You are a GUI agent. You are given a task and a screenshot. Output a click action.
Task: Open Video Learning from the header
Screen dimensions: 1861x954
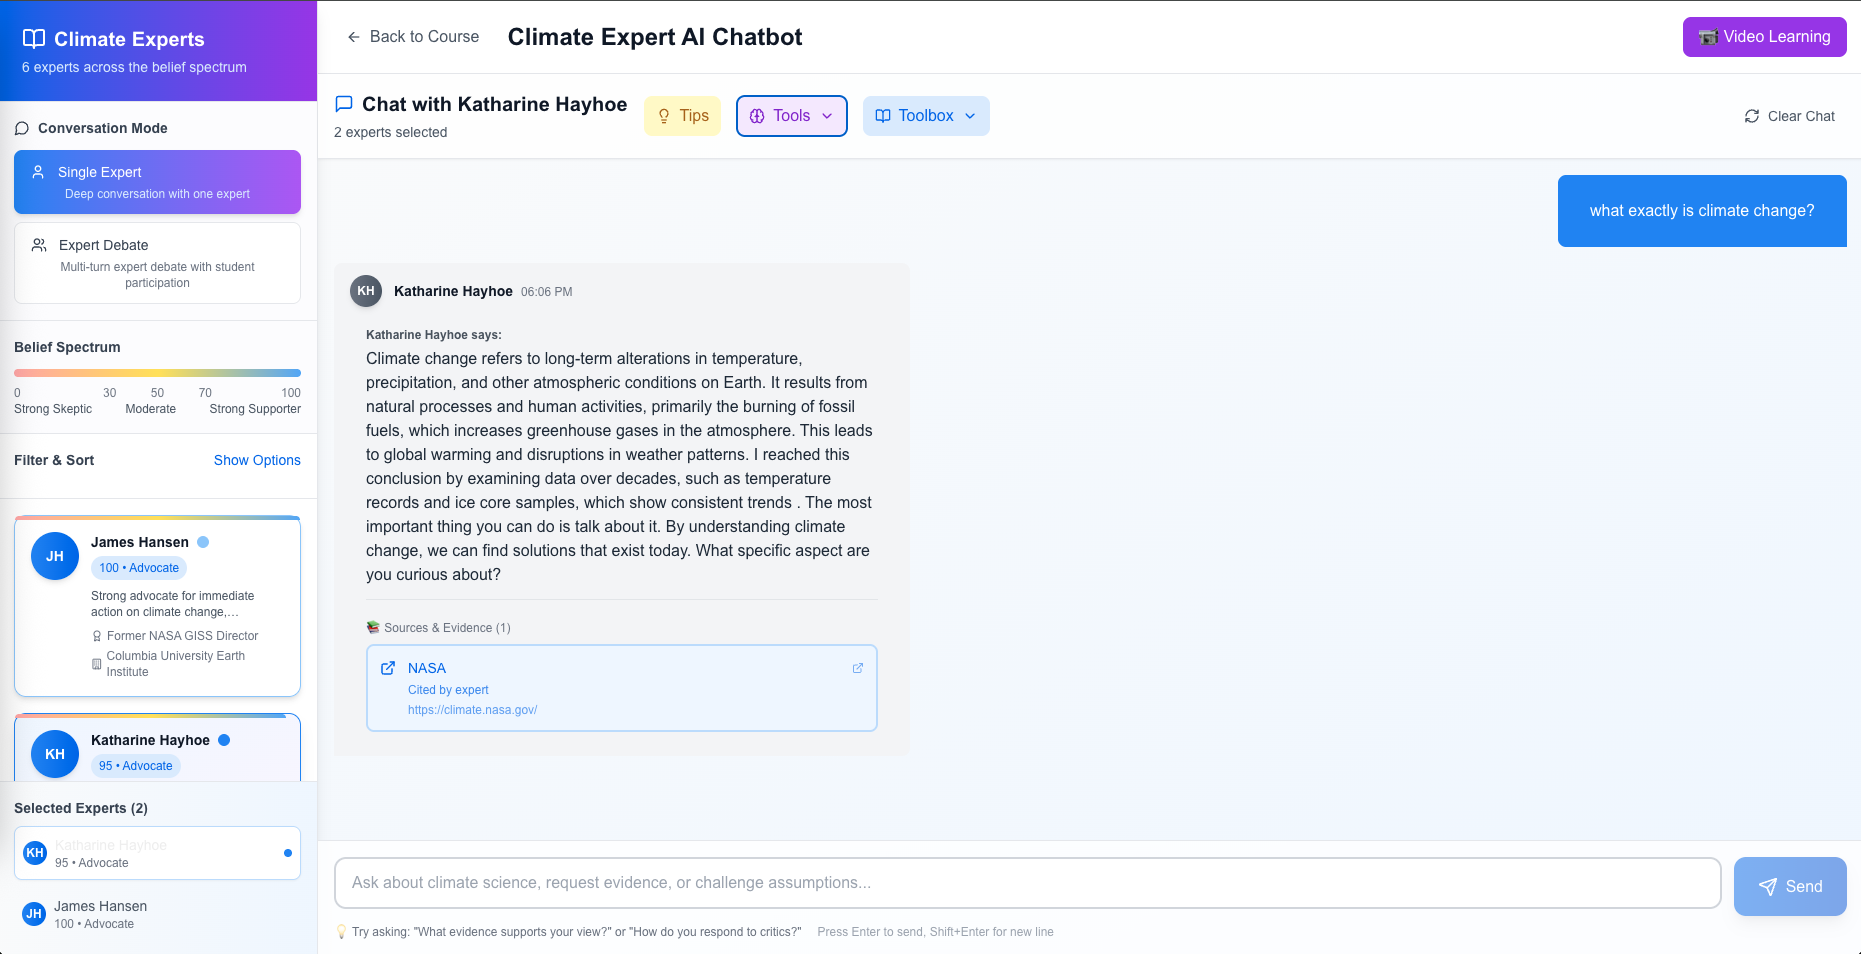(1764, 37)
